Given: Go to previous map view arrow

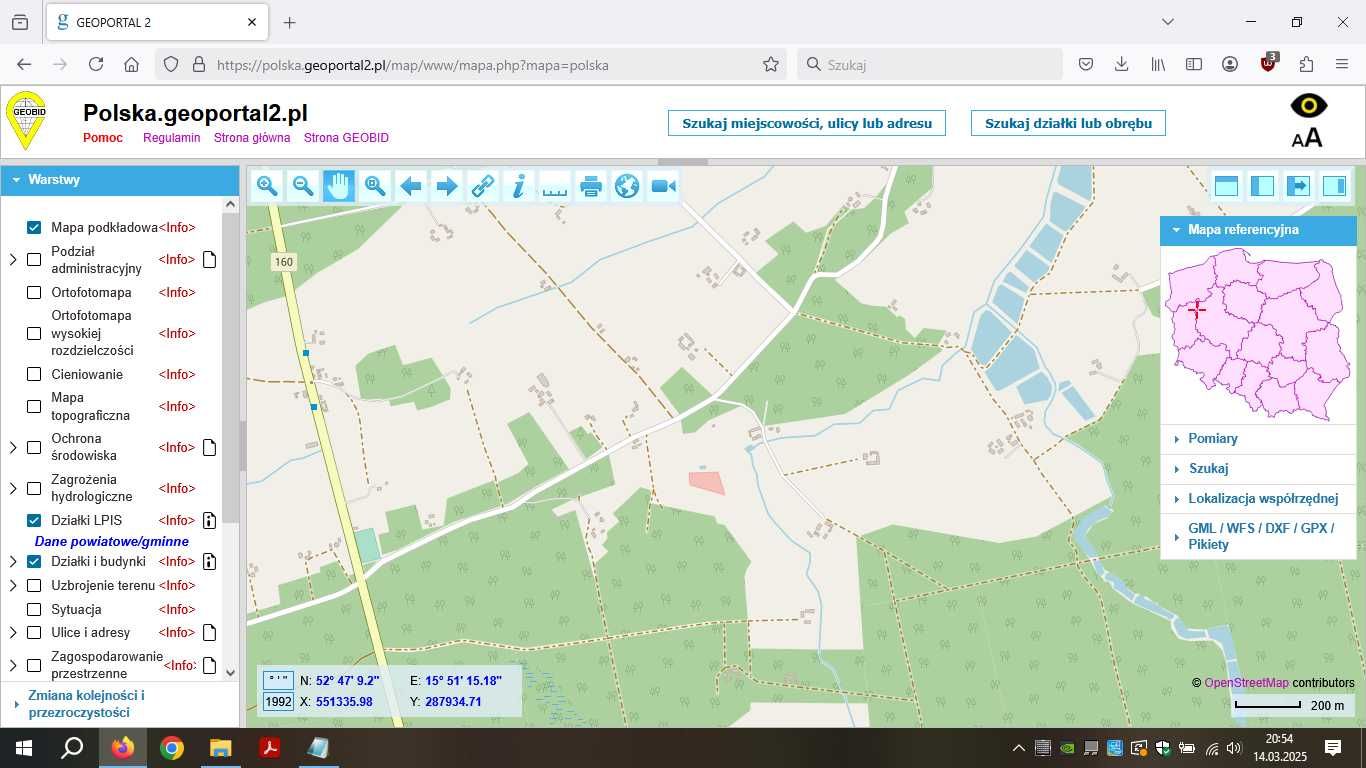Looking at the screenshot, I should click(x=411, y=185).
